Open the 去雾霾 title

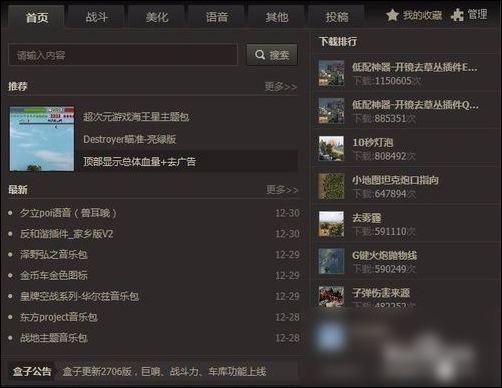[367, 218]
